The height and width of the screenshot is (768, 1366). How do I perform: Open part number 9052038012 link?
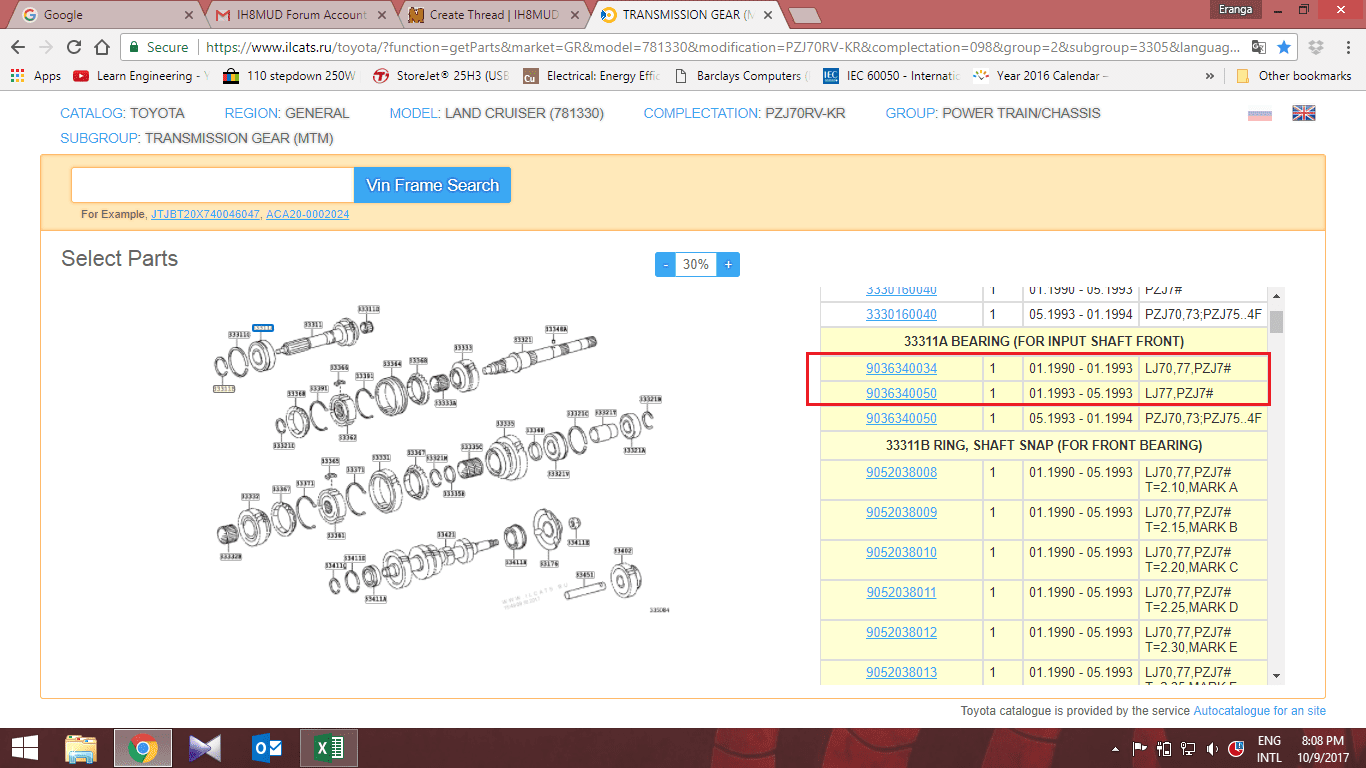pyautogui.click(x=901, y=632)
